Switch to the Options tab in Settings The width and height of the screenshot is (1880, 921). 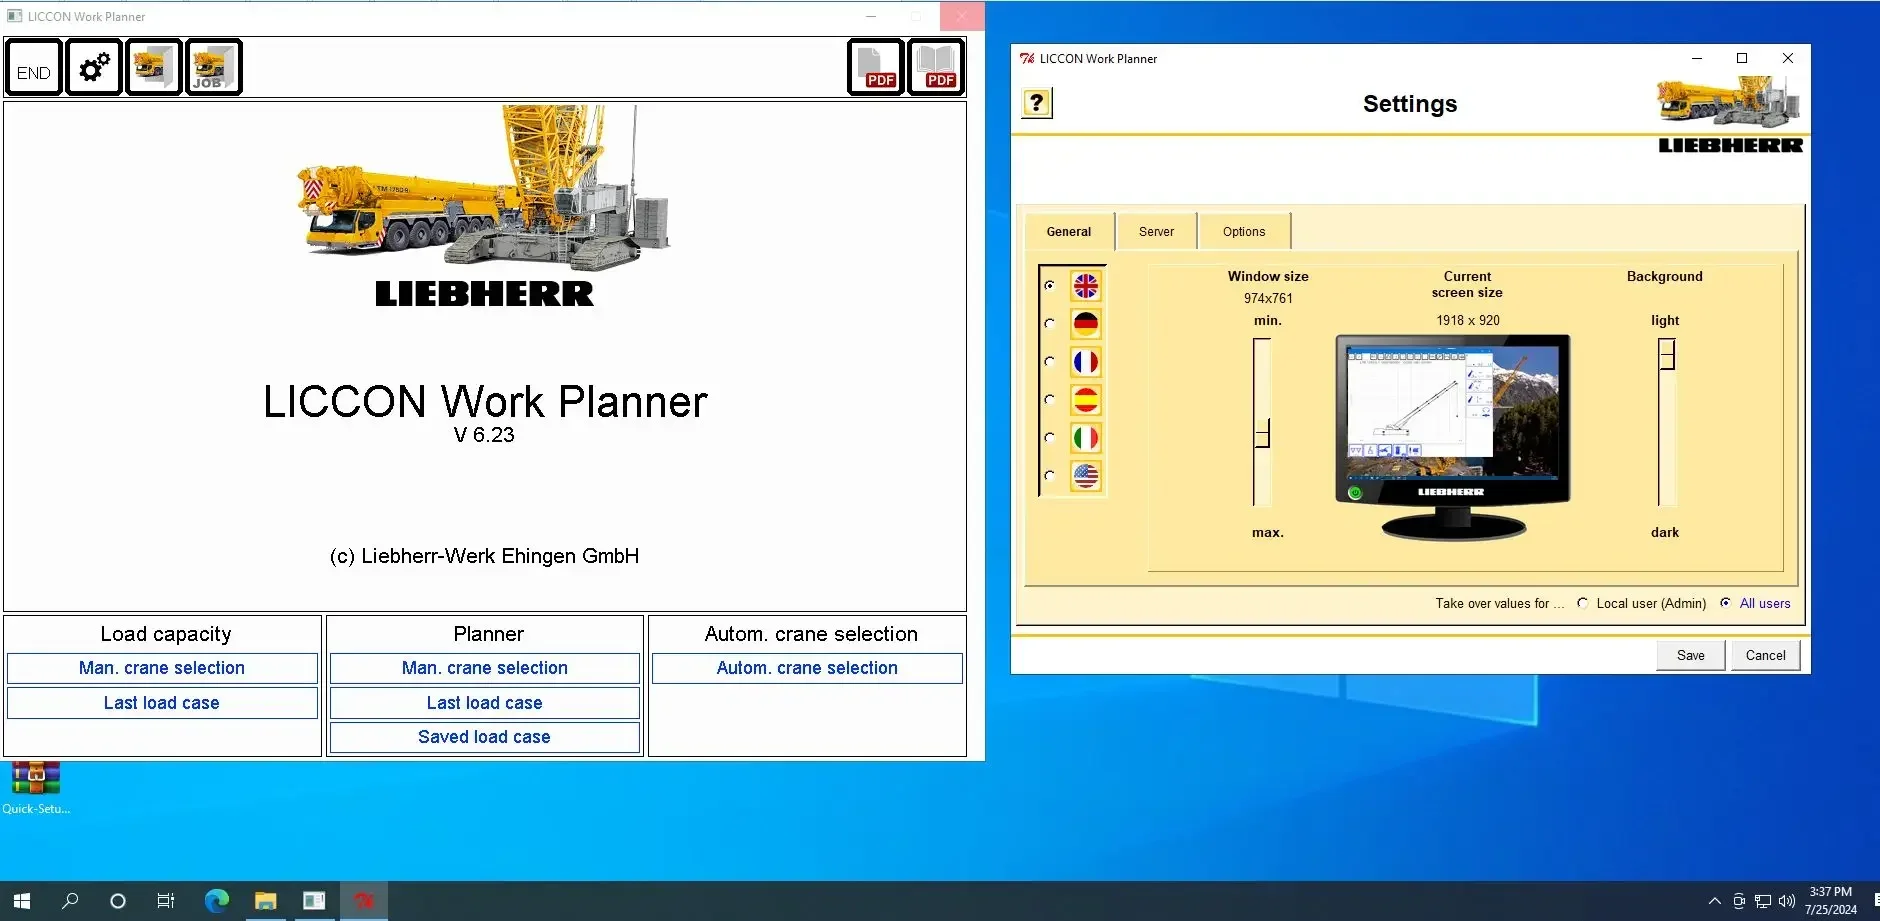click(1244, 231)
